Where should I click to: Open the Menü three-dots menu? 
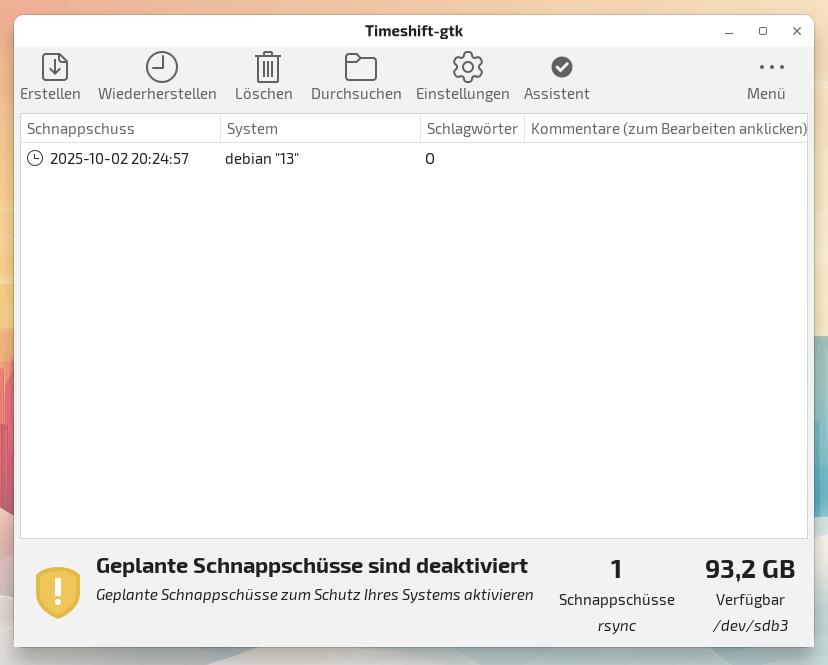click(x=771, y=67)
